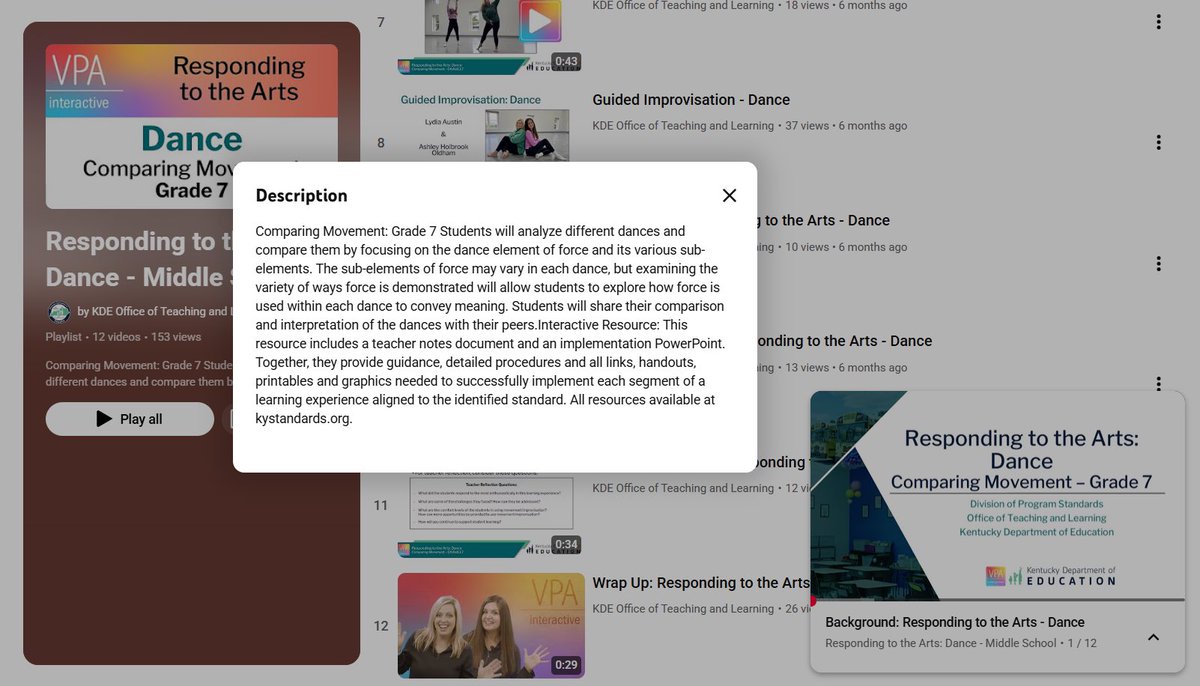The width and height of the screenshot is (1200, 686).
Task: Click video 11 thumbnail with 0:34 duration
Action: 490,515
